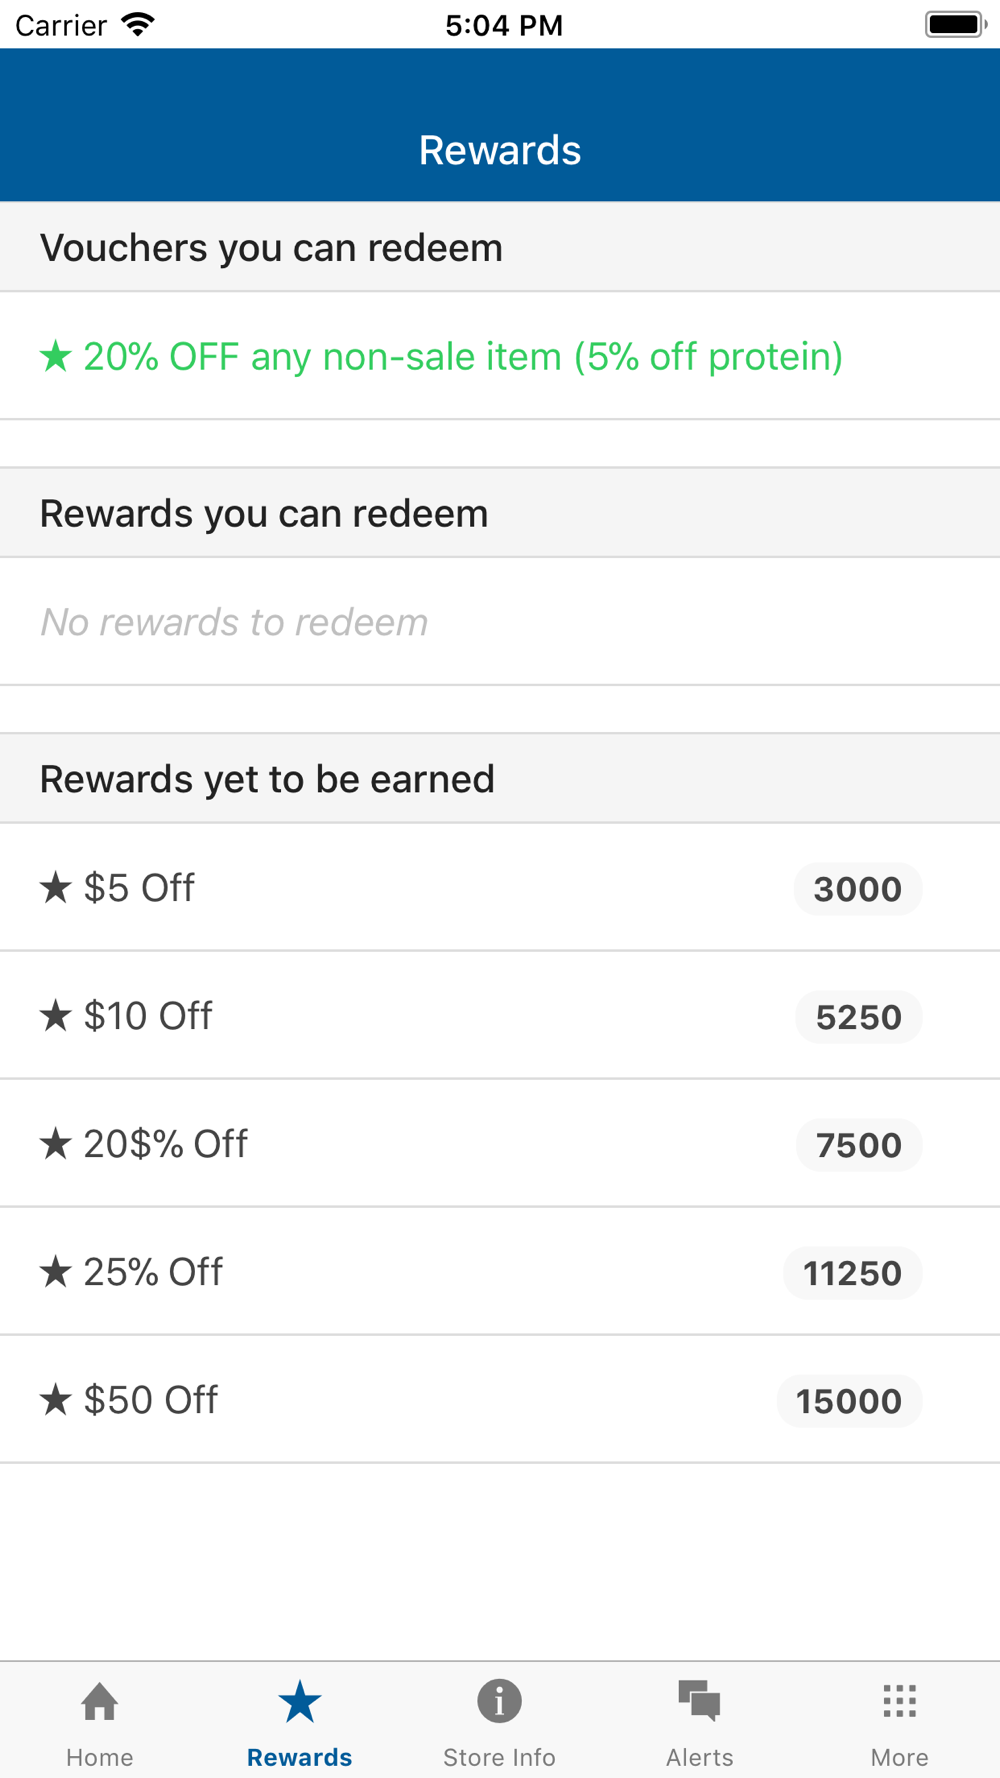Viewport: 1000px width, 1778px height.
Task: Select the $10 Off reward row
Action: pyautogui.click(x=500, y=1015)
